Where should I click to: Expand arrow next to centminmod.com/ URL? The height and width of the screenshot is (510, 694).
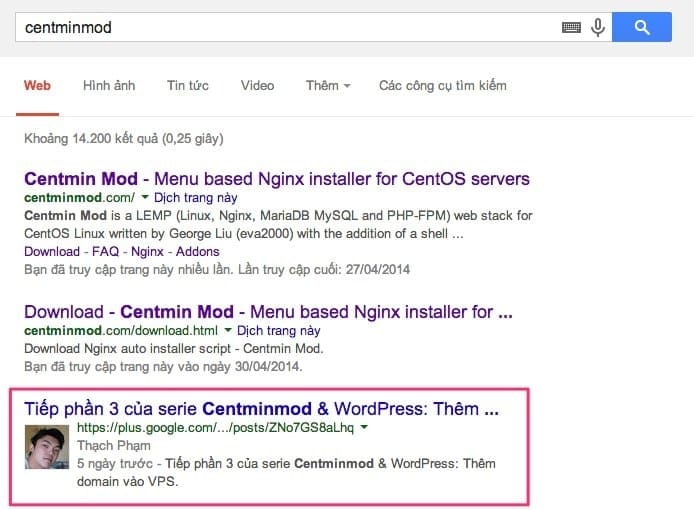[x=145, y=197]
